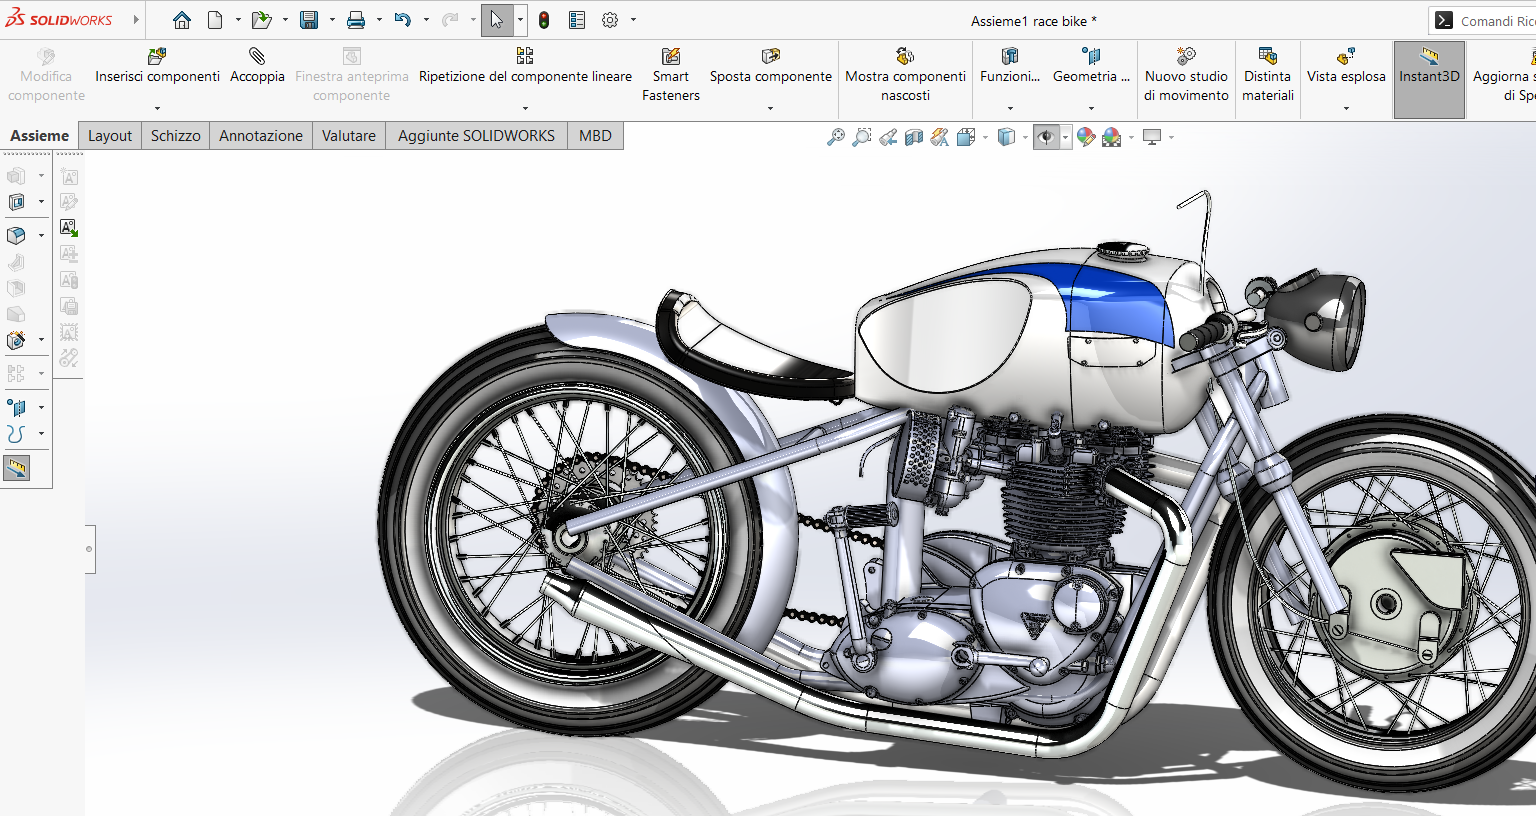This screenshot has height=816, width=1536.
Task: Activate the section view tool
Action: point(914,137)
